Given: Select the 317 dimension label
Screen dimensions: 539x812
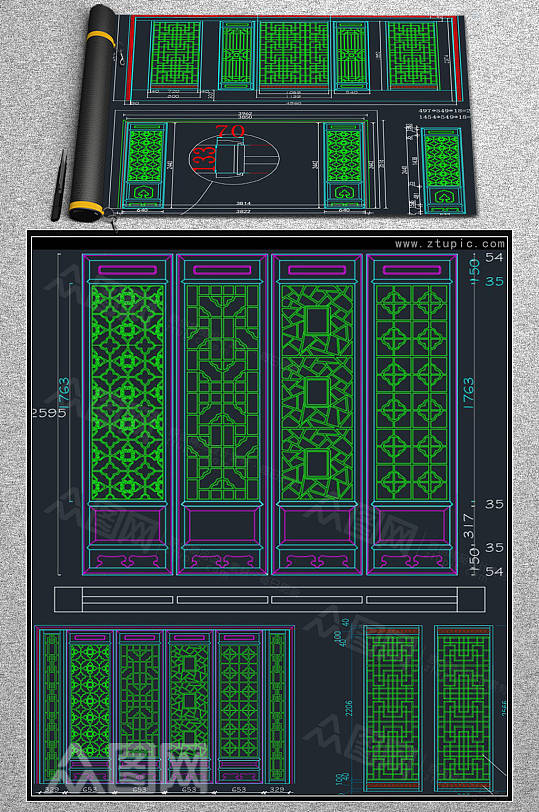Looking at the screenshot, I should pyautogui.click(x=469, y=526).
